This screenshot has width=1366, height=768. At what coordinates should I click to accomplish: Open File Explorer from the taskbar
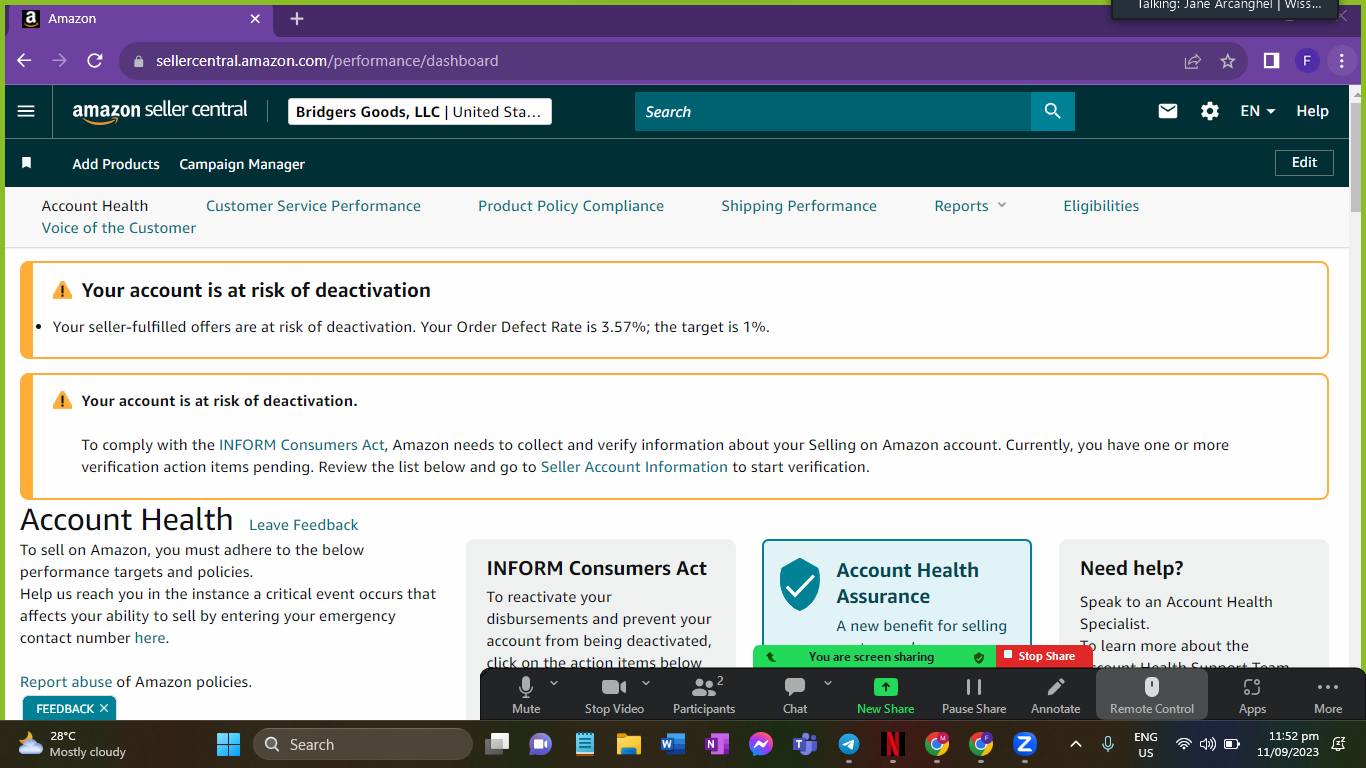[628, 744]
